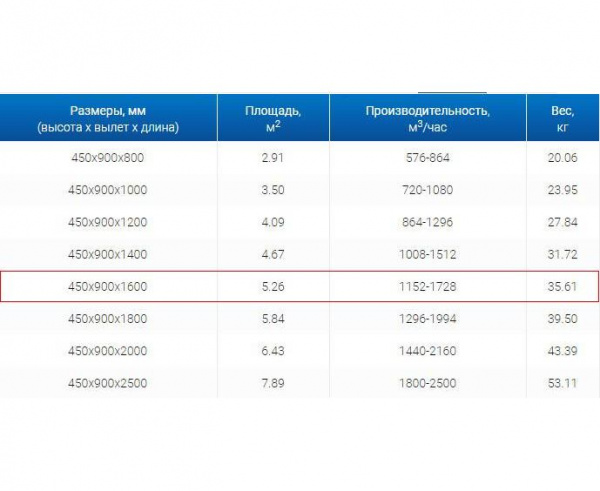Click weight value 31.72
The image size is (600, 491).
click(x=562, y=254)
